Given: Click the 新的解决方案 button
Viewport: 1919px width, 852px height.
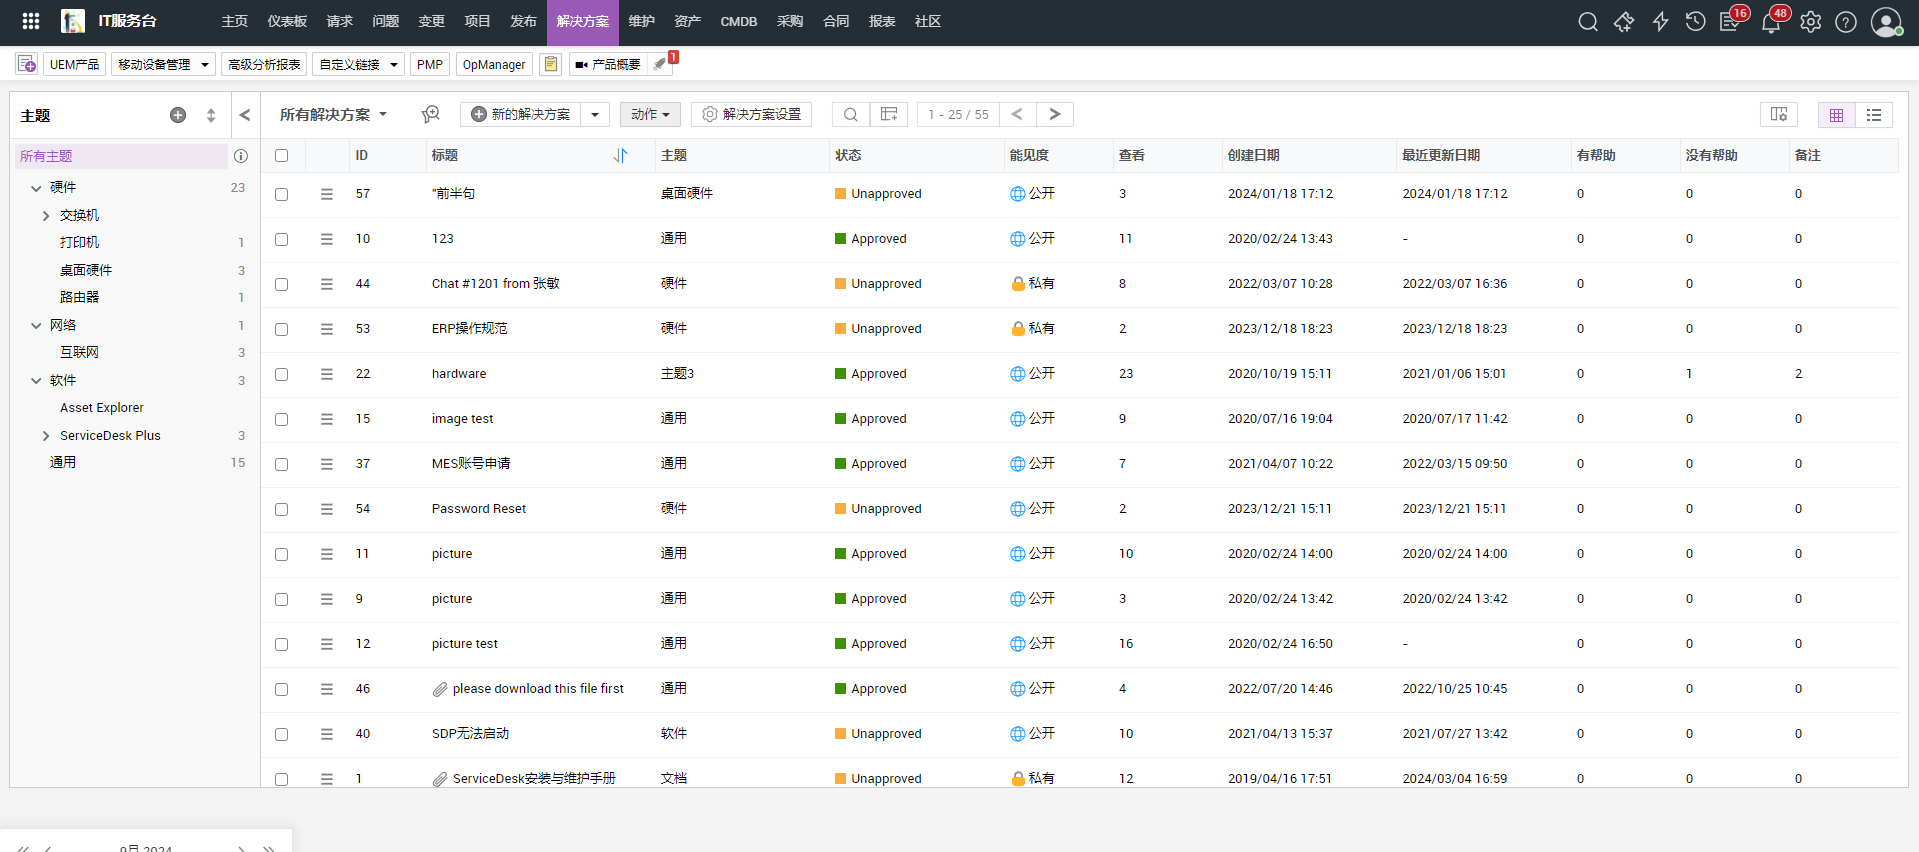Looking at the screenshot, I should tap(521, 114).
